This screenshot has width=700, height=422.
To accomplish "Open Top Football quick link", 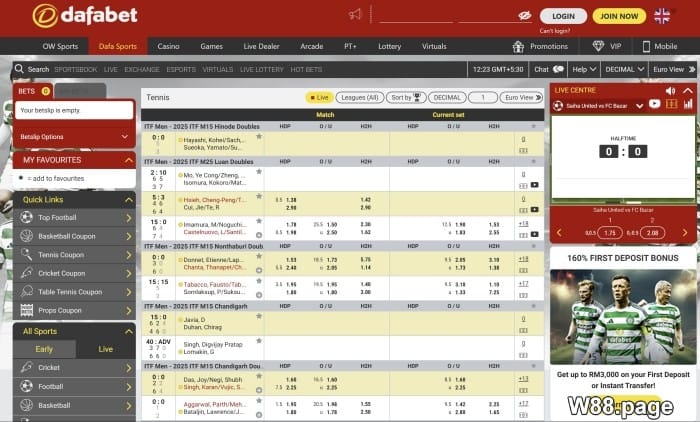I will (x=74, y=217).
